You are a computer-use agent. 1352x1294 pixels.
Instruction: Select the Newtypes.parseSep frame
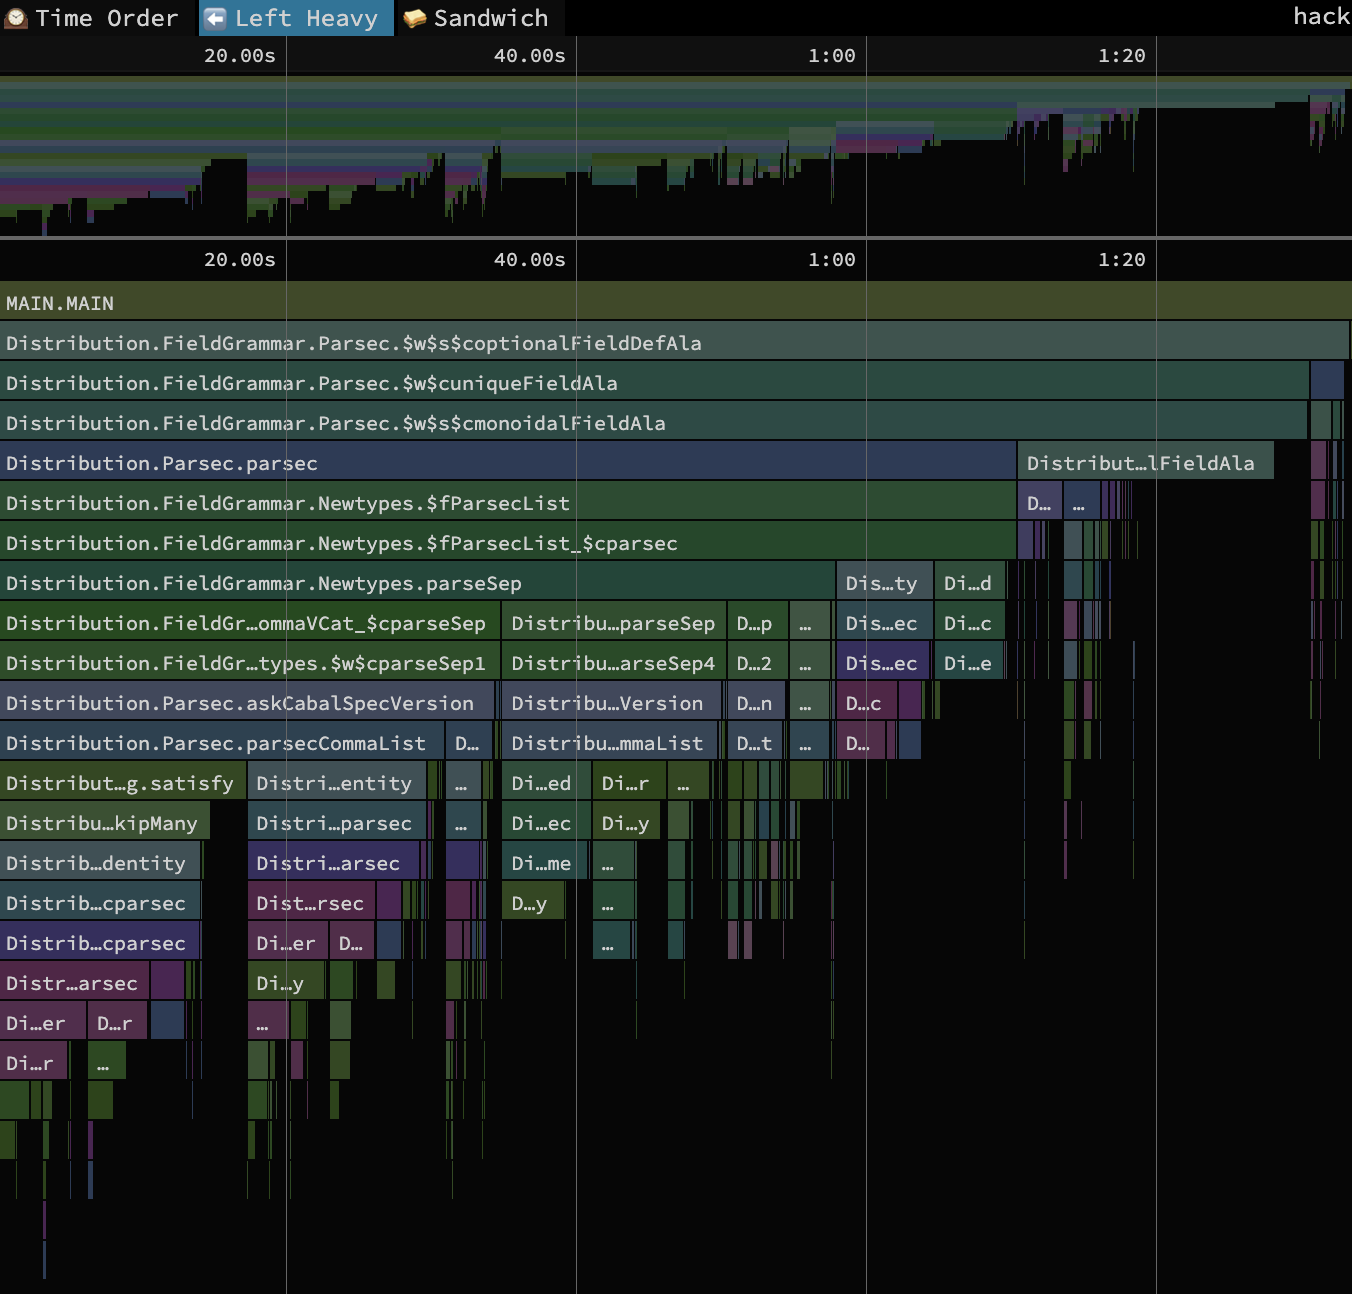263,583
